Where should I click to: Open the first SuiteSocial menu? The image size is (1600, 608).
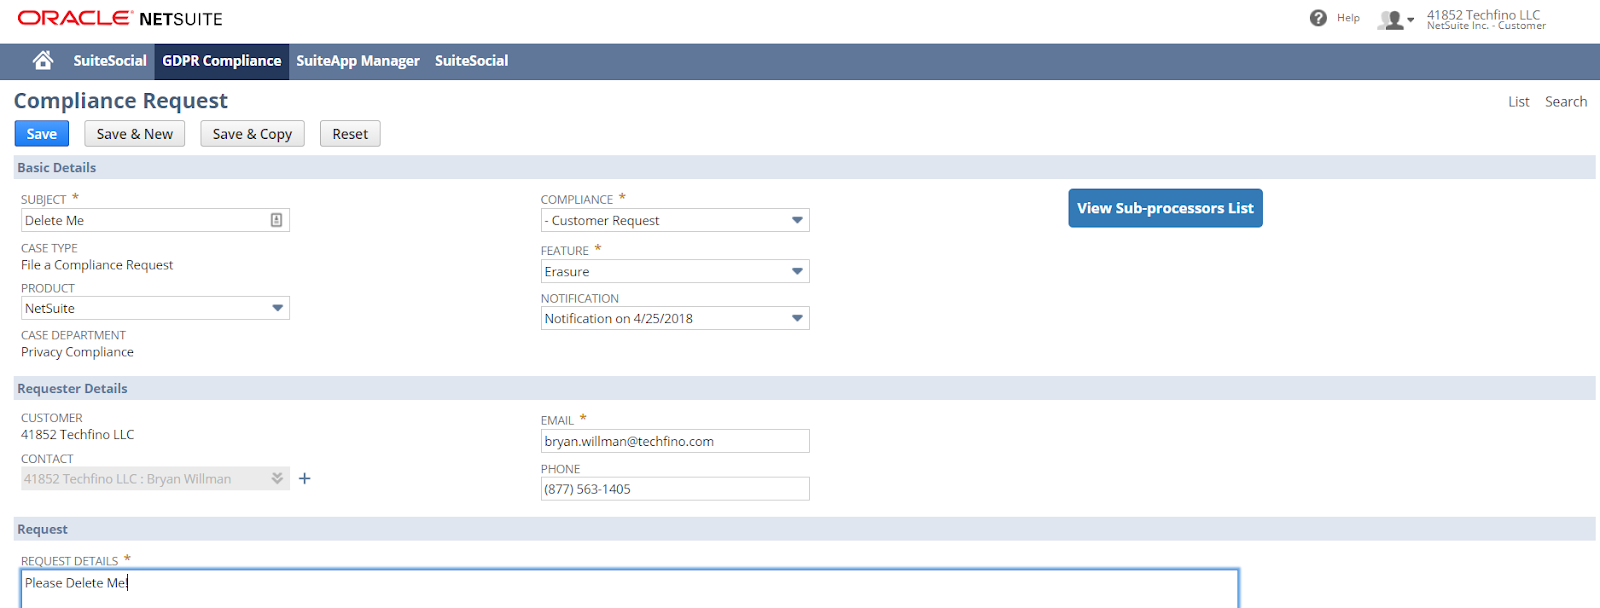pyautogui.click(x=110, y=61)
